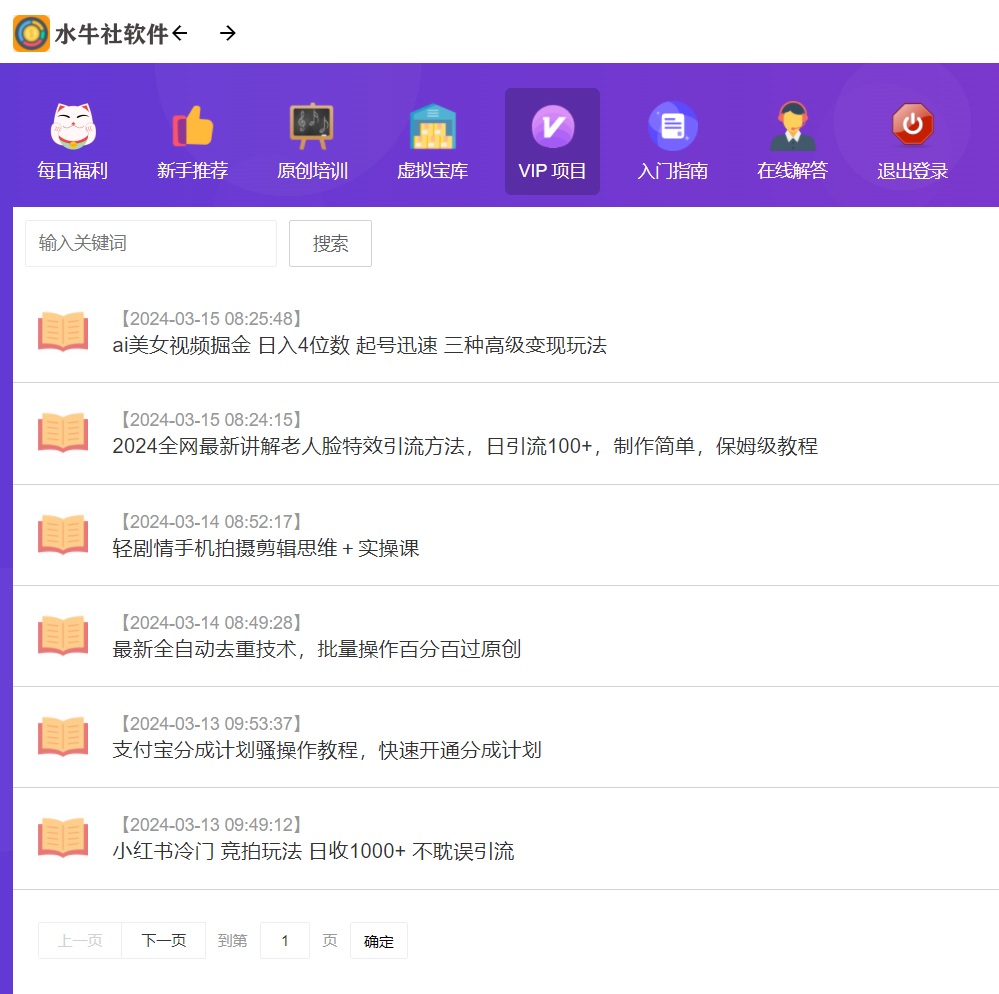The height and width of the screenshot is (994, 999).
Task: Click timestamp 2024-03-13 09:53:37
Action: pyautogui.click(x=211, y=724)
